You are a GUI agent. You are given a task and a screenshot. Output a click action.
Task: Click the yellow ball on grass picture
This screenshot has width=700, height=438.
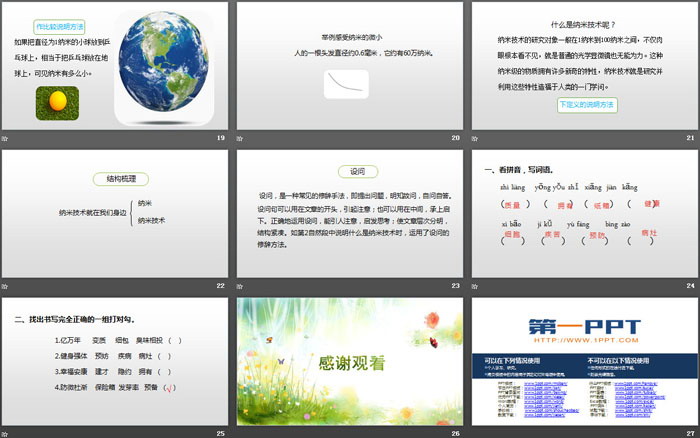point(57,102)
